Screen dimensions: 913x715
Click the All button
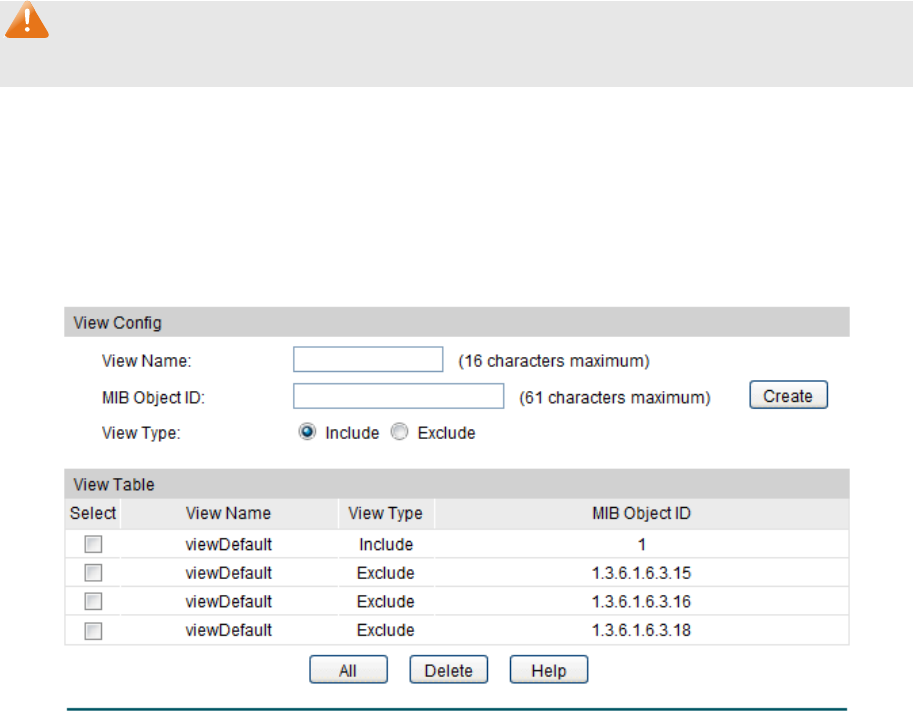(348, 670)
